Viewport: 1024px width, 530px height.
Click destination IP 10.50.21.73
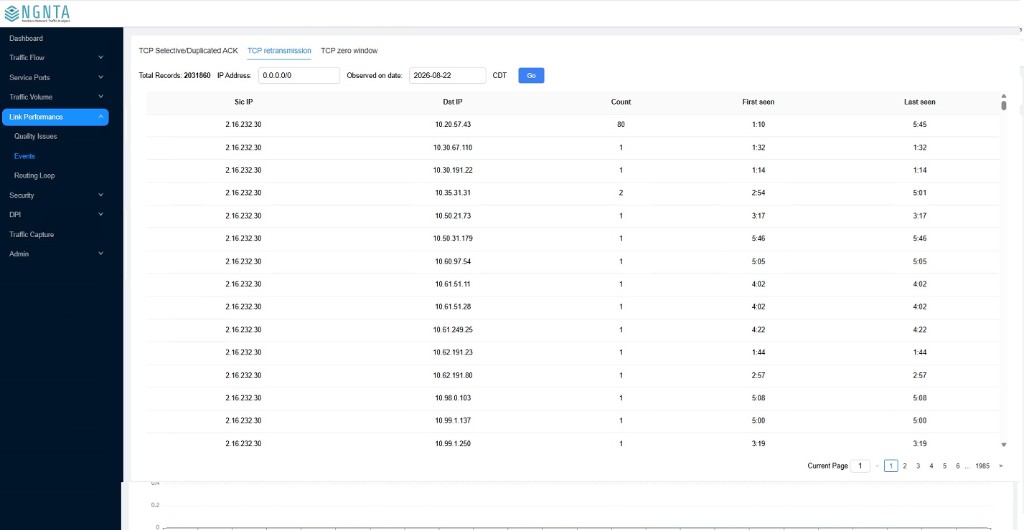point(453,215)
